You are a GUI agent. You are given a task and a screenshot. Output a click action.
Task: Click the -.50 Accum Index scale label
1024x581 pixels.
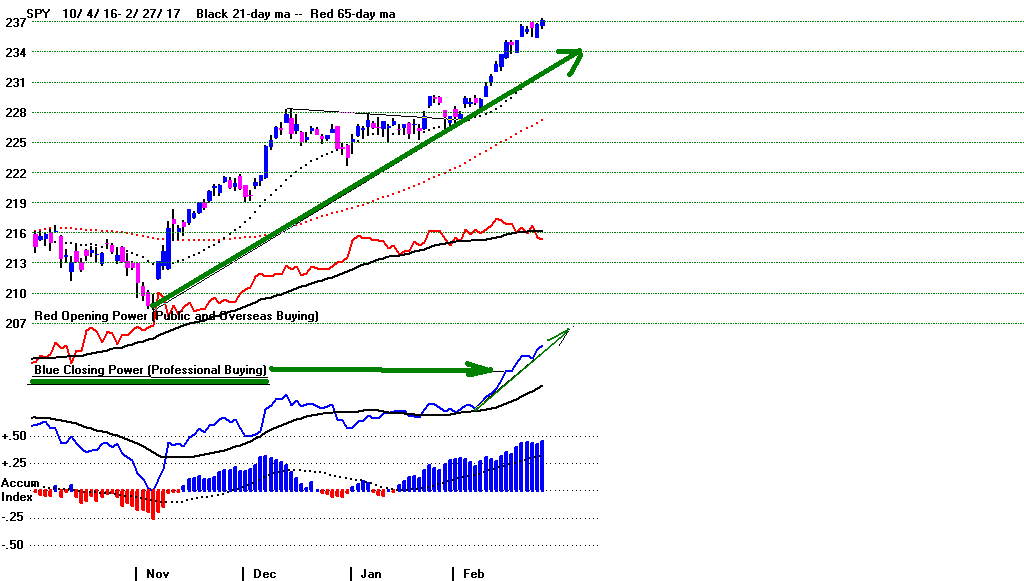(16, 545)
